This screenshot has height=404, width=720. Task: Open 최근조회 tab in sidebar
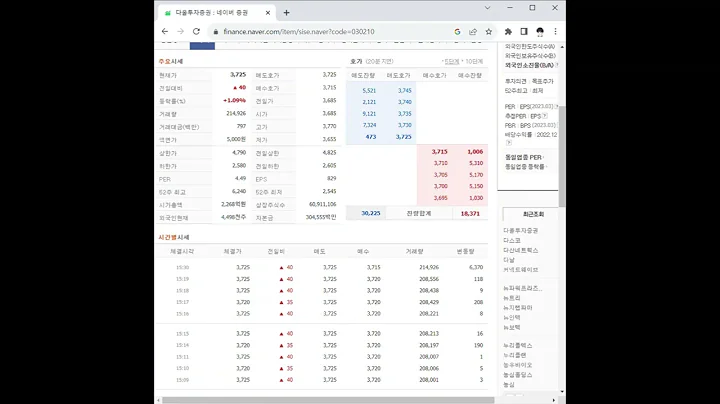tap(533, 214)
